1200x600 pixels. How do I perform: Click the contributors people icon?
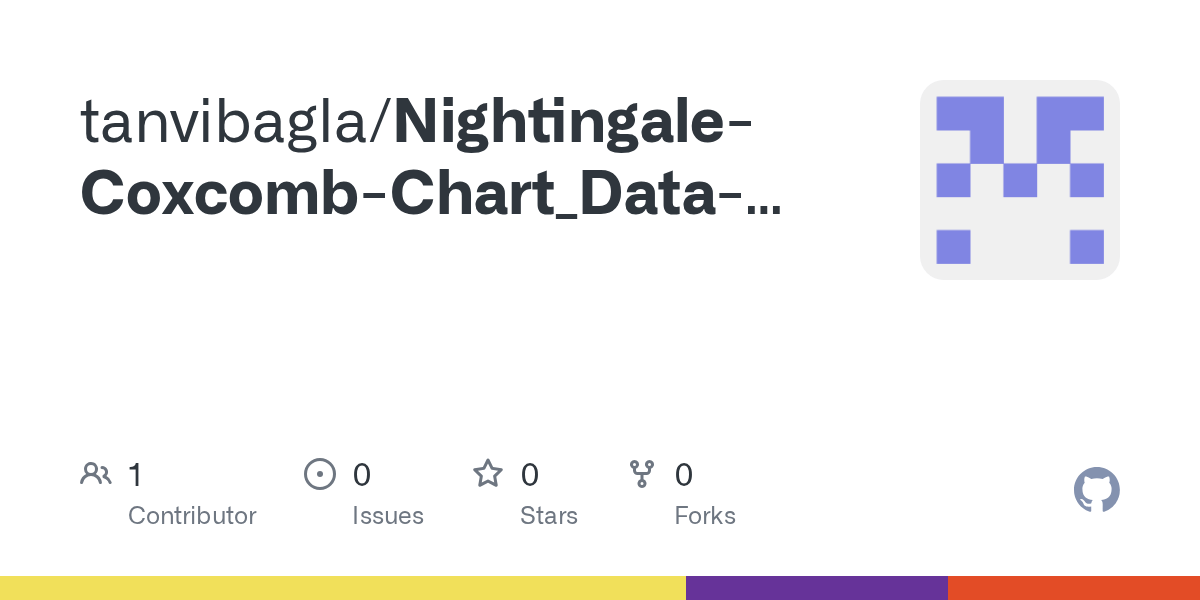tap(96, 474)
